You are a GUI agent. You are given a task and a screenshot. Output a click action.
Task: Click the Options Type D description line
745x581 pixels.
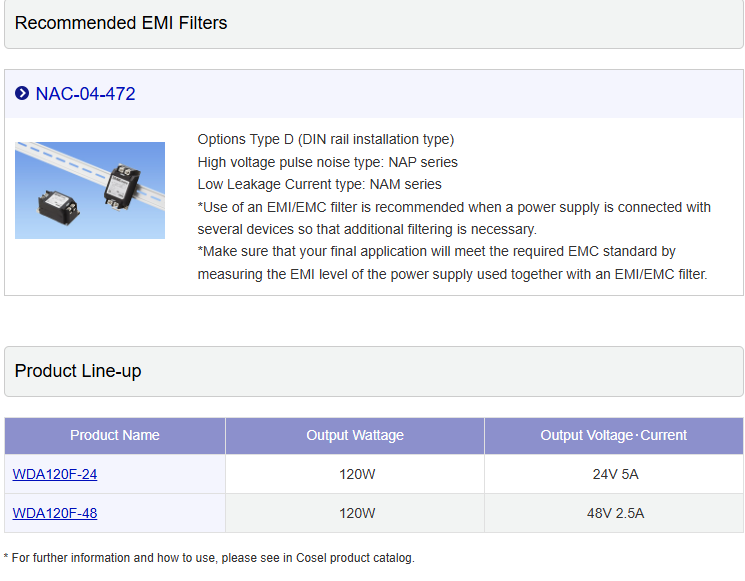click(x=326, y=140)
